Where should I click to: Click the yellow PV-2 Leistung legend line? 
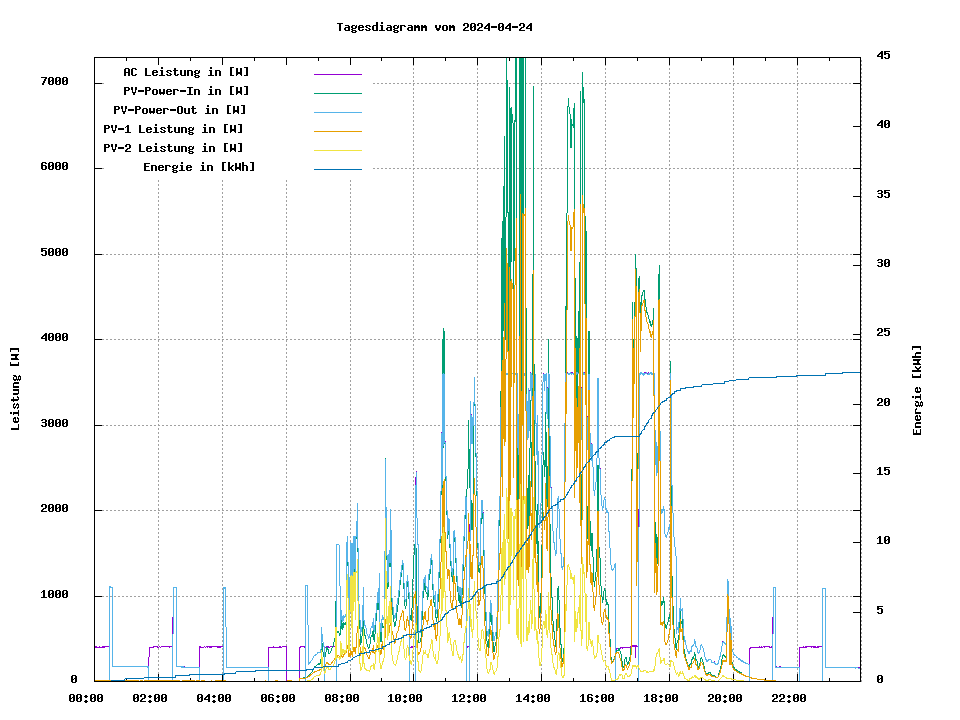(337, 149)
